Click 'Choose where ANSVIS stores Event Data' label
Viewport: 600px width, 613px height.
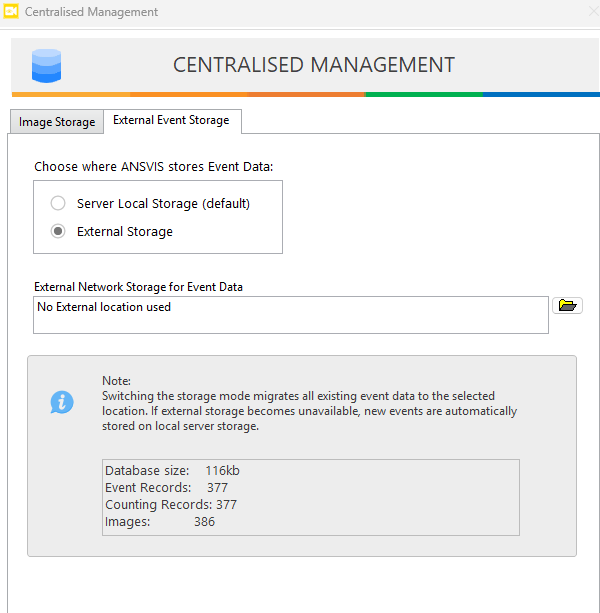pos(153,167)
